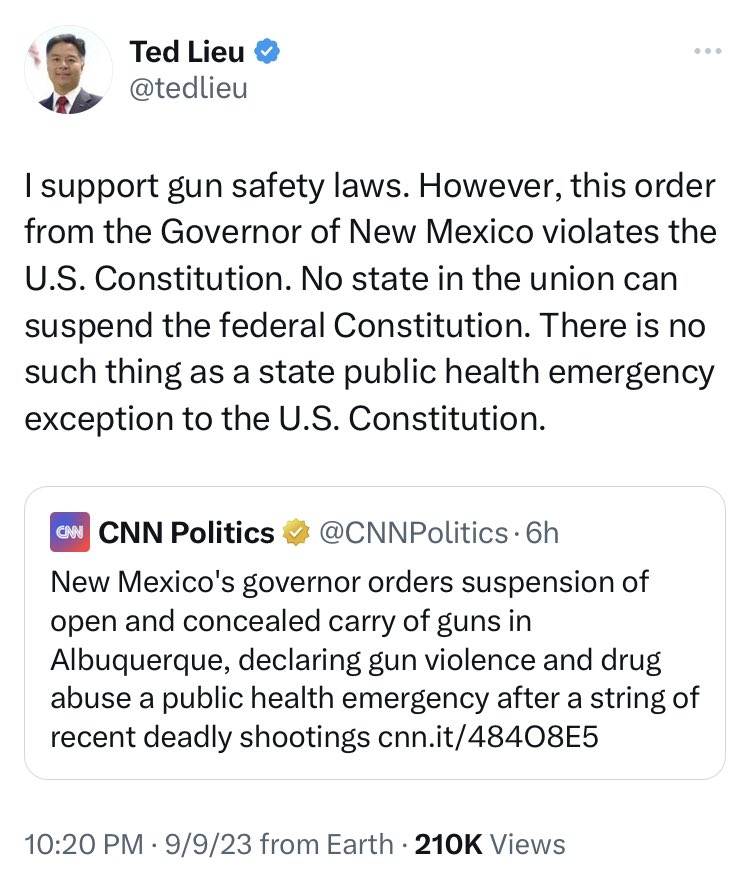Click 'exception to the U.S. Constitution' closing line

click(286, 417)
